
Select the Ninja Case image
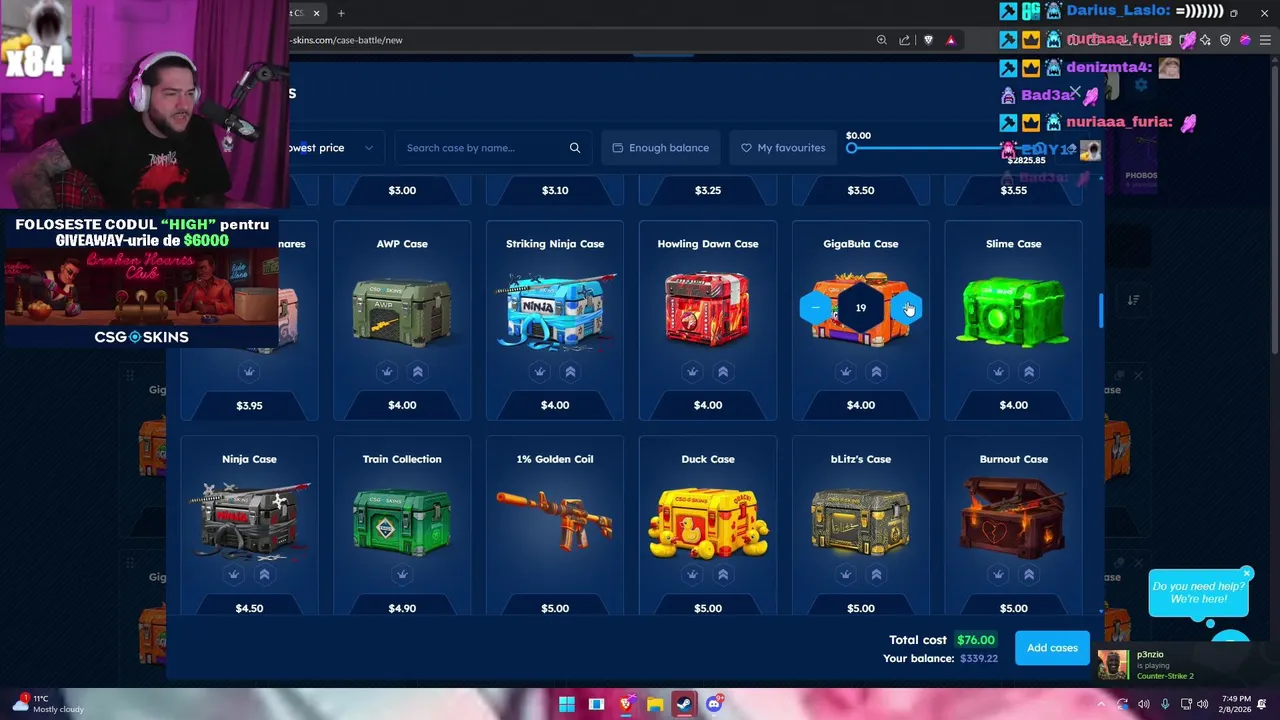click(x=249, y=520)
